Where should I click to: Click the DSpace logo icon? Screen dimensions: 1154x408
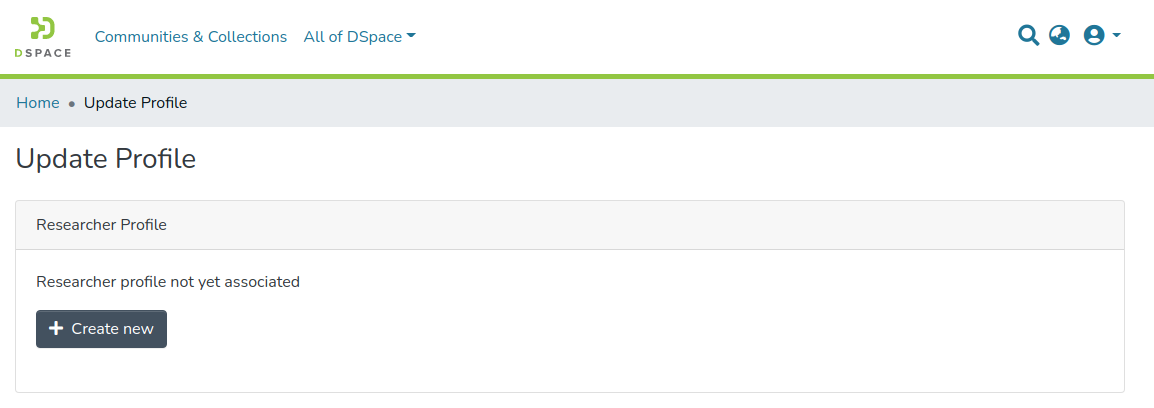(42, 28)
